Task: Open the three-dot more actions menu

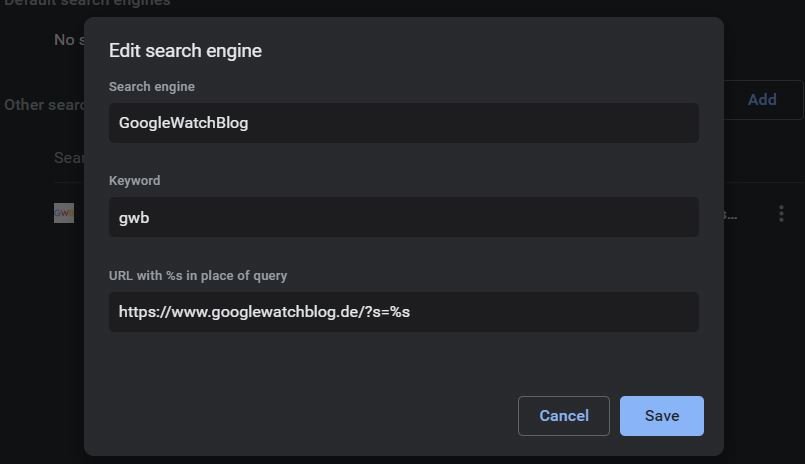Action: point(780,214)
